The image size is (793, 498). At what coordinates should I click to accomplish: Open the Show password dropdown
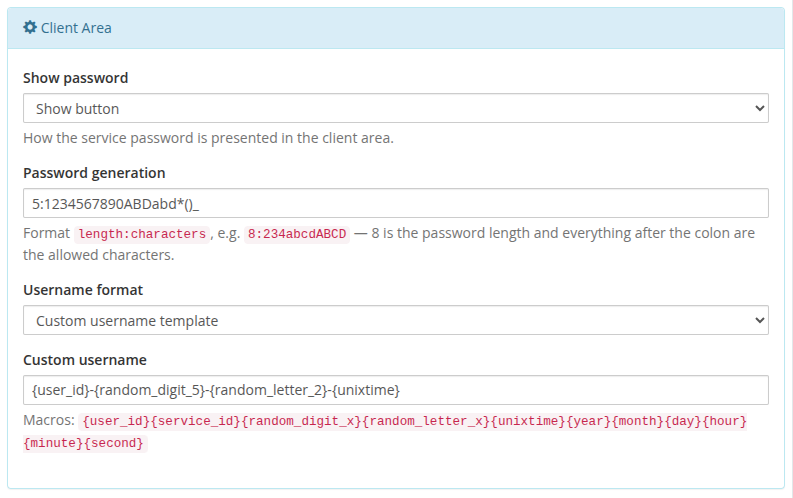pos(395,108)
